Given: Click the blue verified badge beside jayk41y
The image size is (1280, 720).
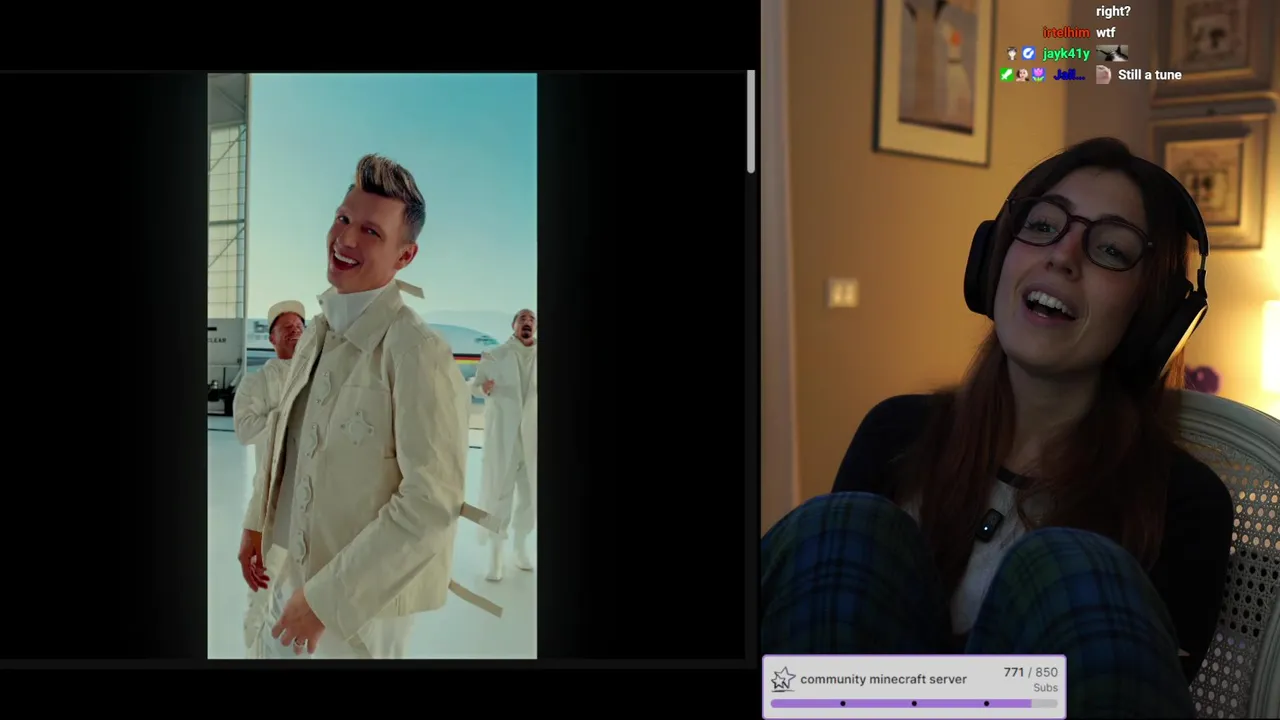Looking at the screenshot, I should click(1028, 54).
